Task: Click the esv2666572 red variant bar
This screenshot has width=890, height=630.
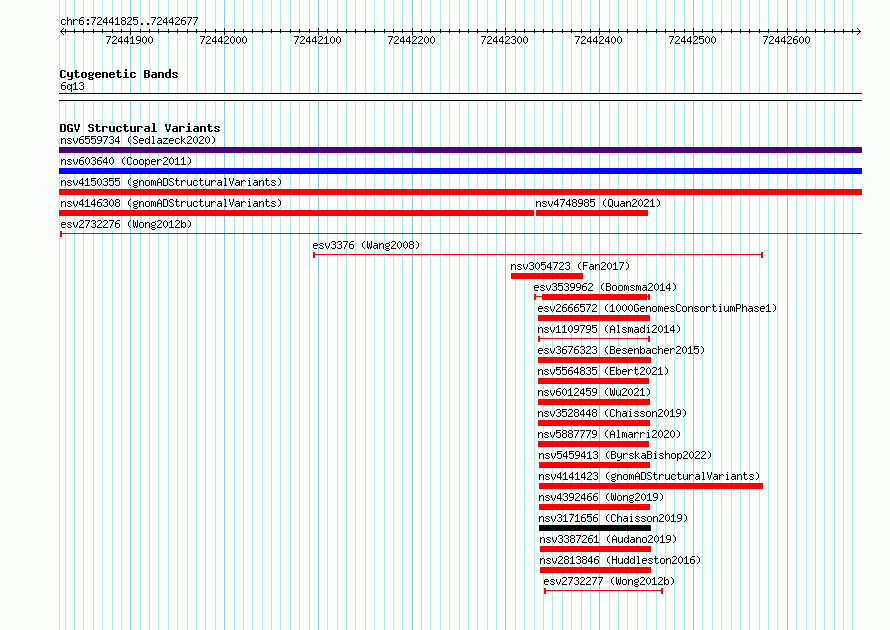Action: (x=594, y=318)
